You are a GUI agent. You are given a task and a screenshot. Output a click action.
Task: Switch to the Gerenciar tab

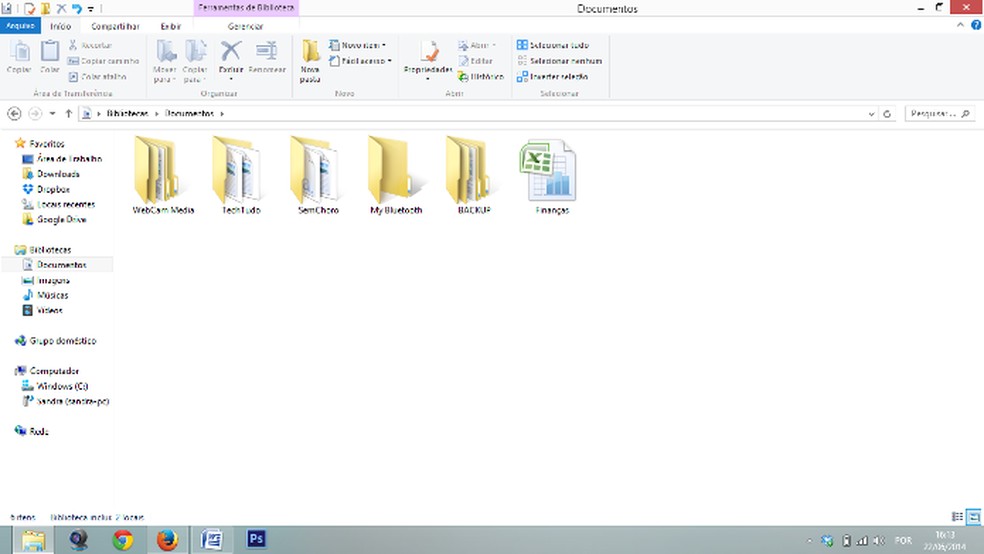click(x=245, y=26)
